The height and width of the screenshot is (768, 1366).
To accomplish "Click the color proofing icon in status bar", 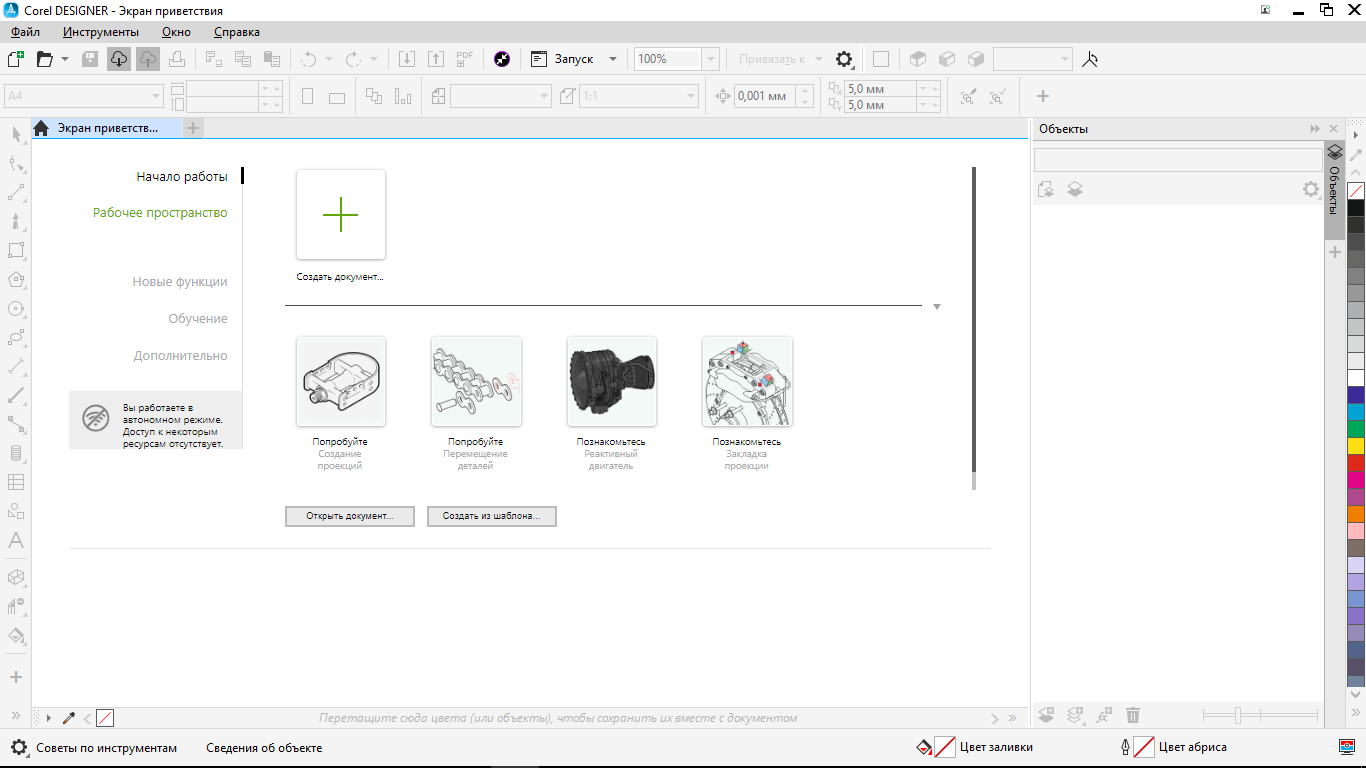I will [x=1346, y=747].
